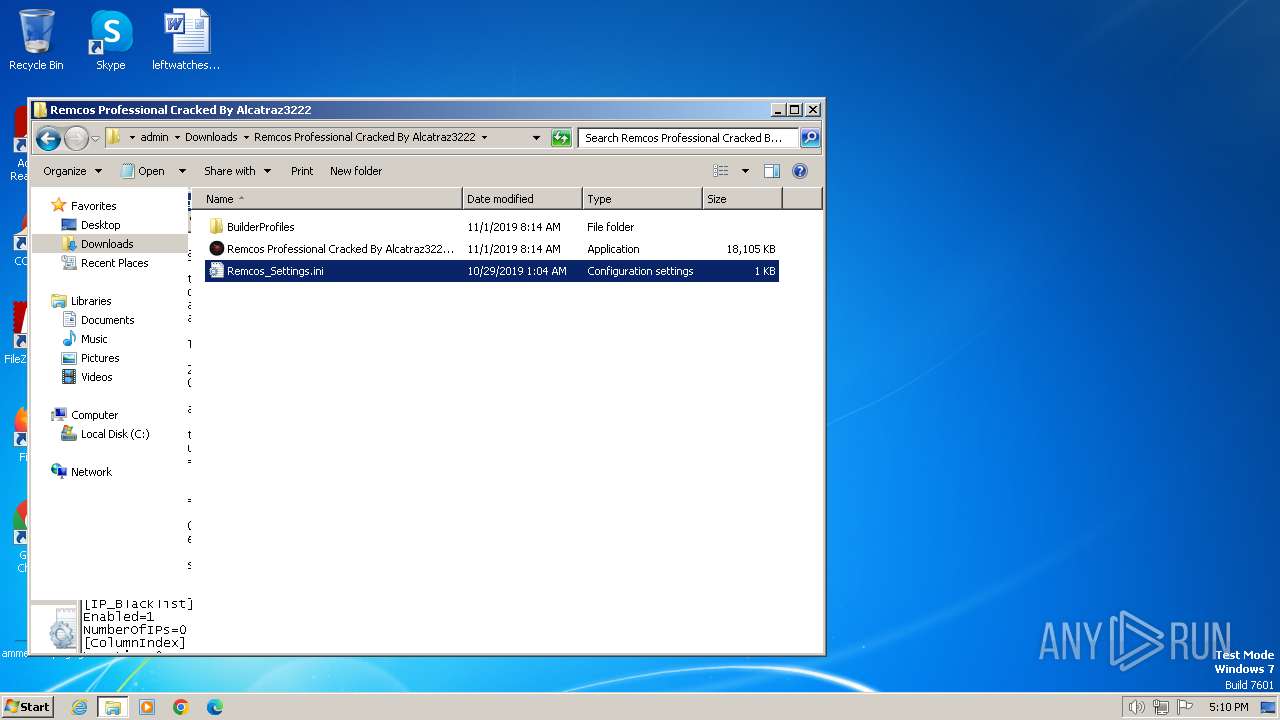This screenshot has width=1280, height=720.
Task: Click the Refresh button beside address bar
Action: click(561, 138)
